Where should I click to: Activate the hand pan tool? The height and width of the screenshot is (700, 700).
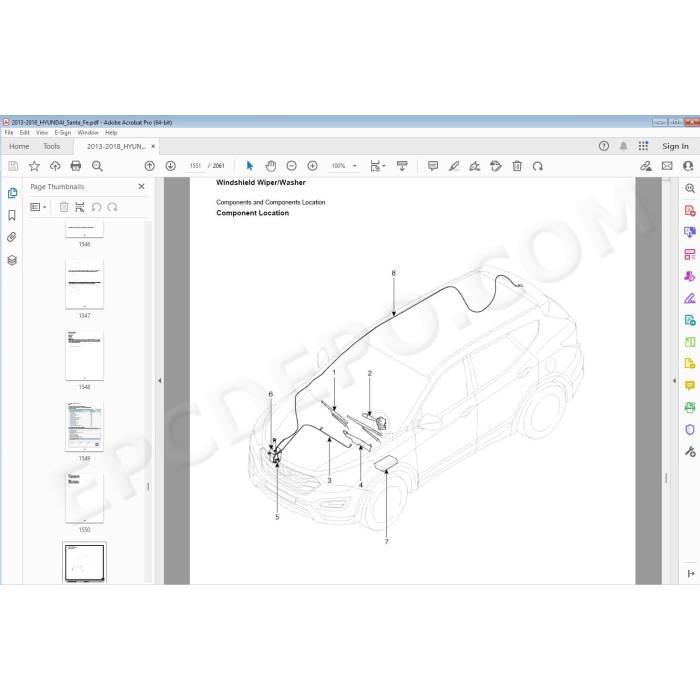271,166
